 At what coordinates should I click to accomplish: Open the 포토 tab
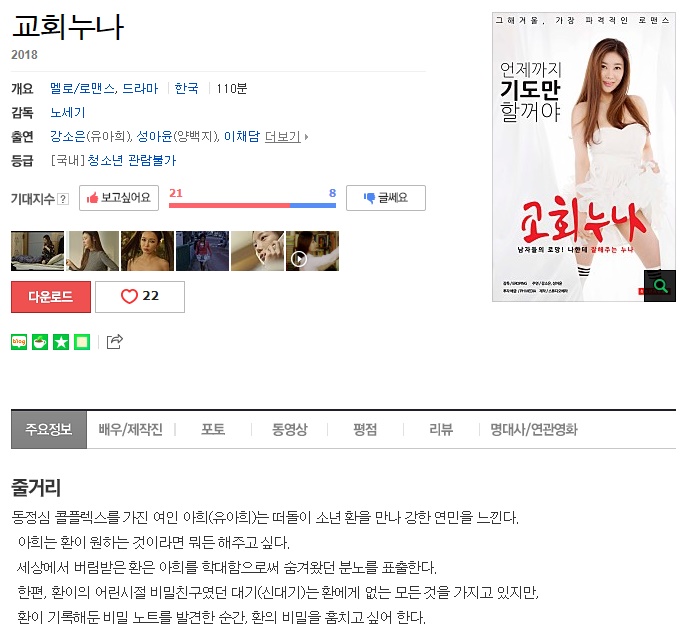click(213, 429)
